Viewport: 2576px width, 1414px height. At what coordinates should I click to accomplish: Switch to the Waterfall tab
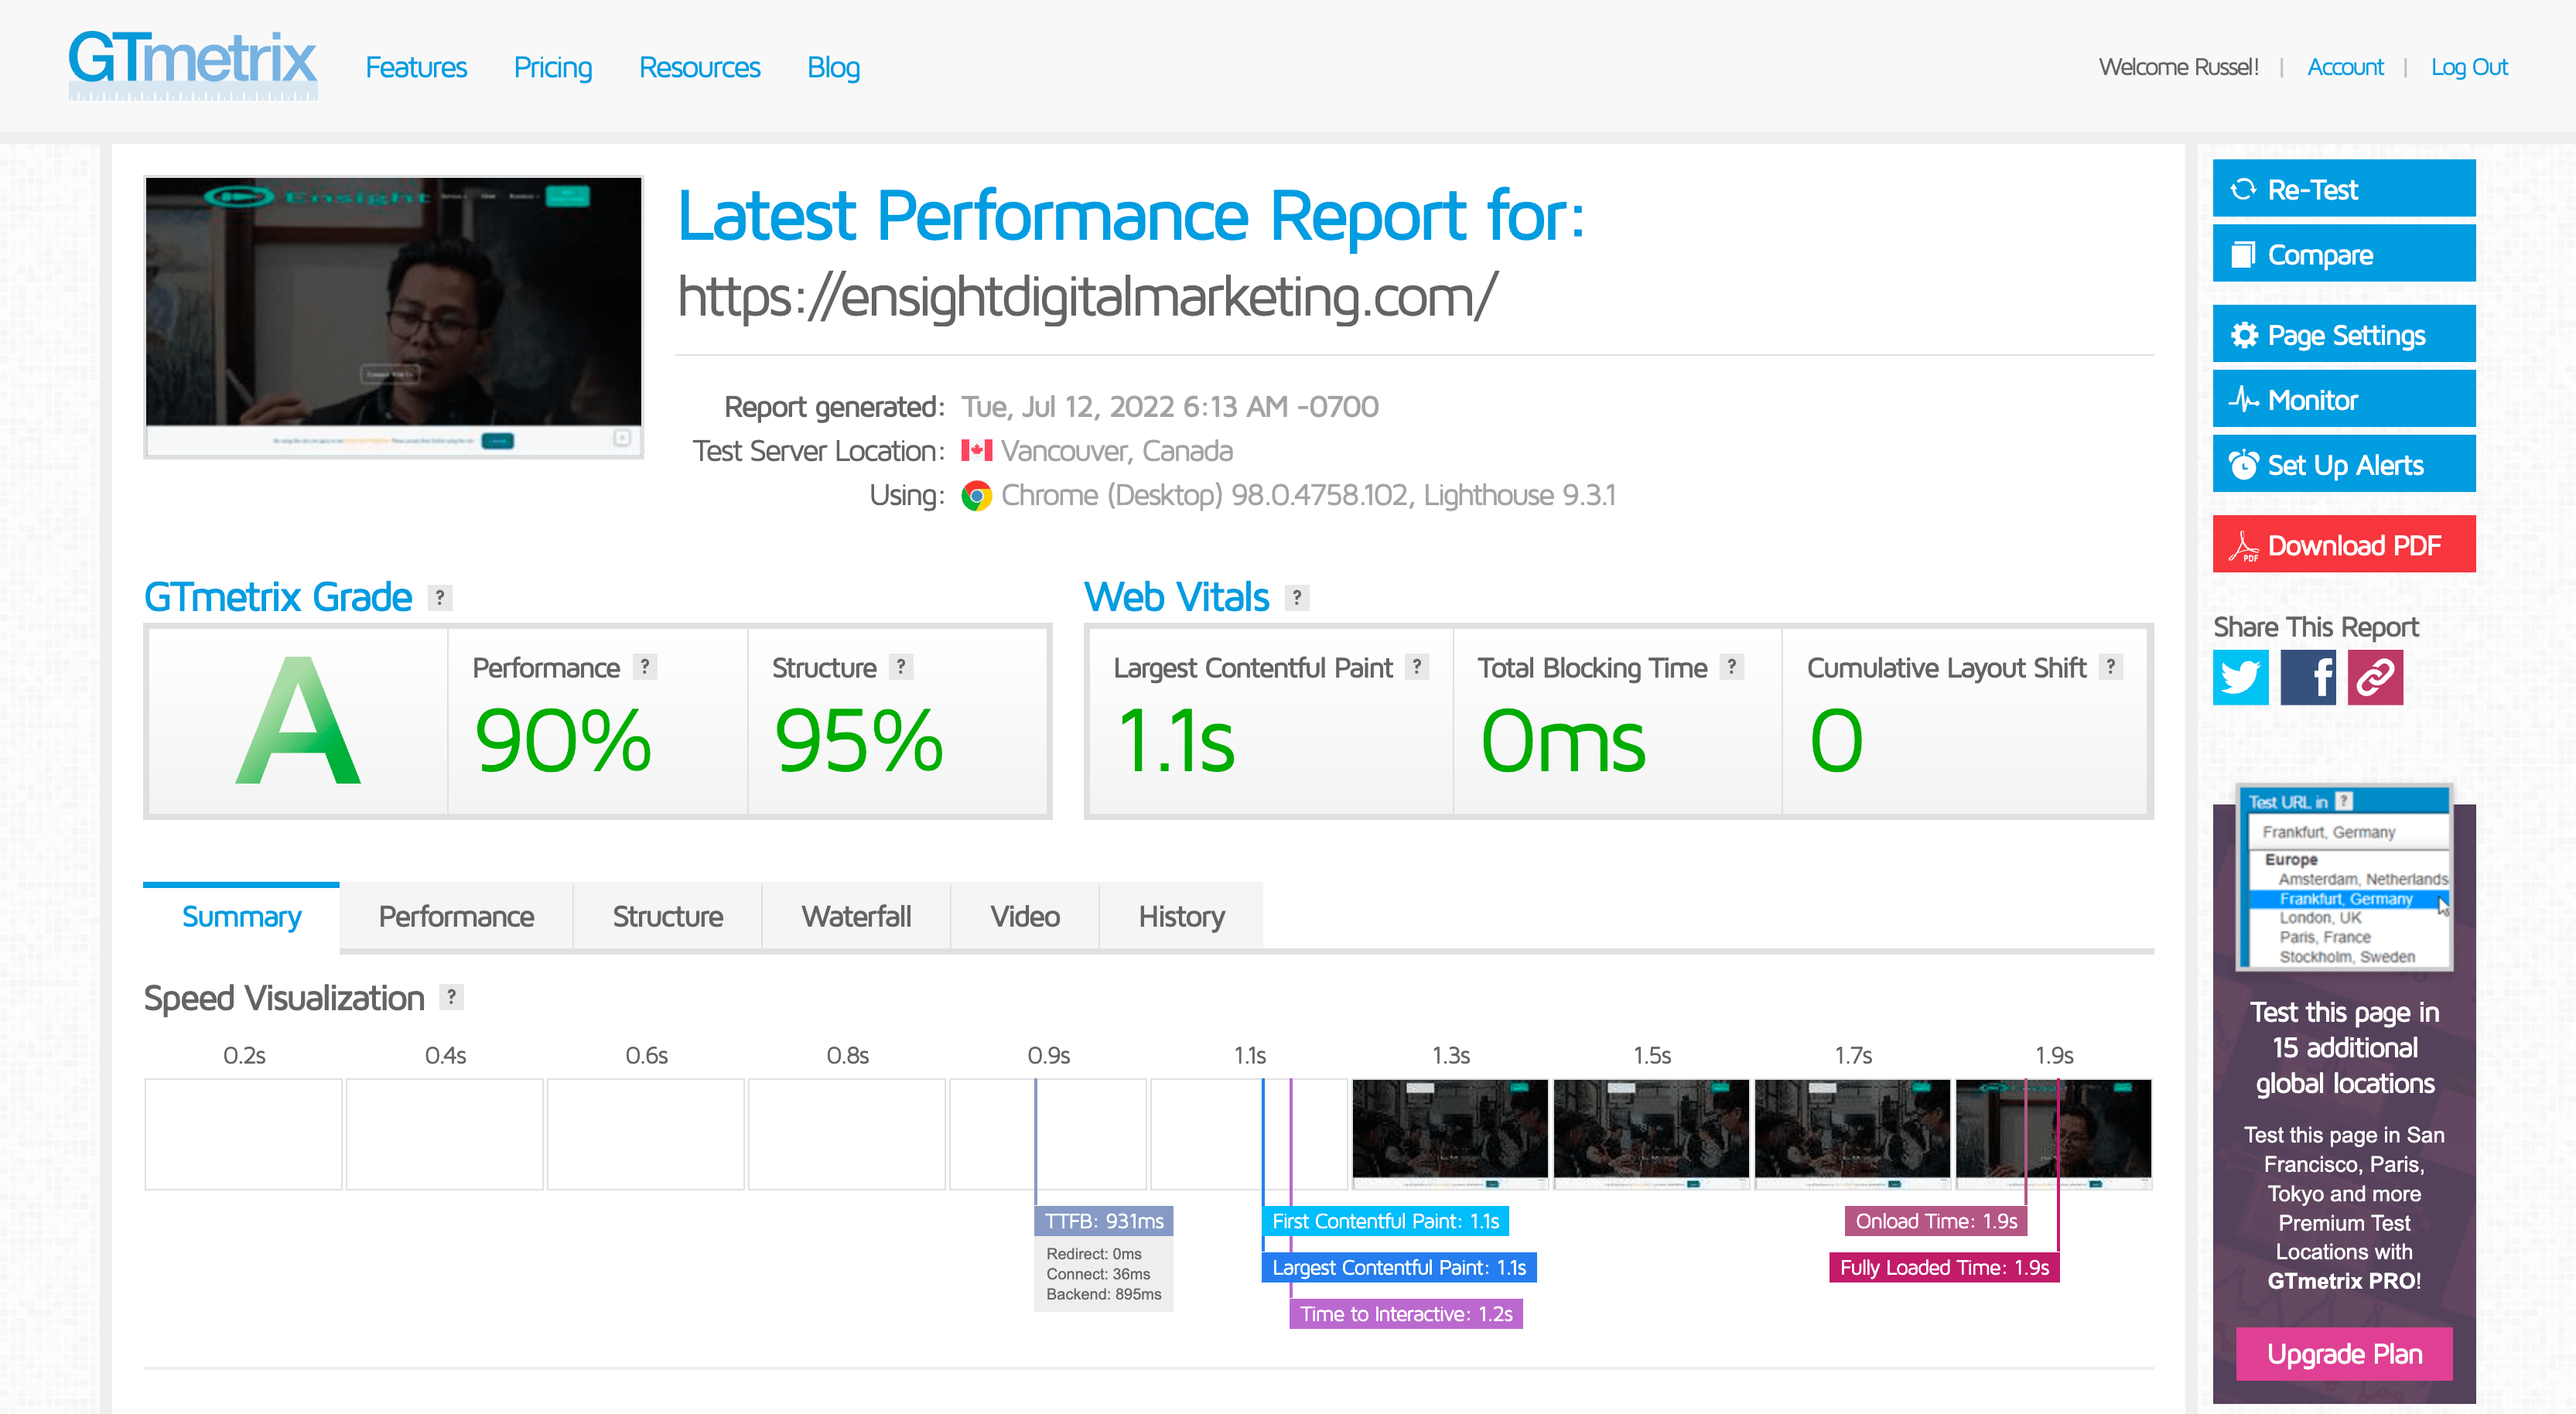pyautogui.click(x=856, y=915)
